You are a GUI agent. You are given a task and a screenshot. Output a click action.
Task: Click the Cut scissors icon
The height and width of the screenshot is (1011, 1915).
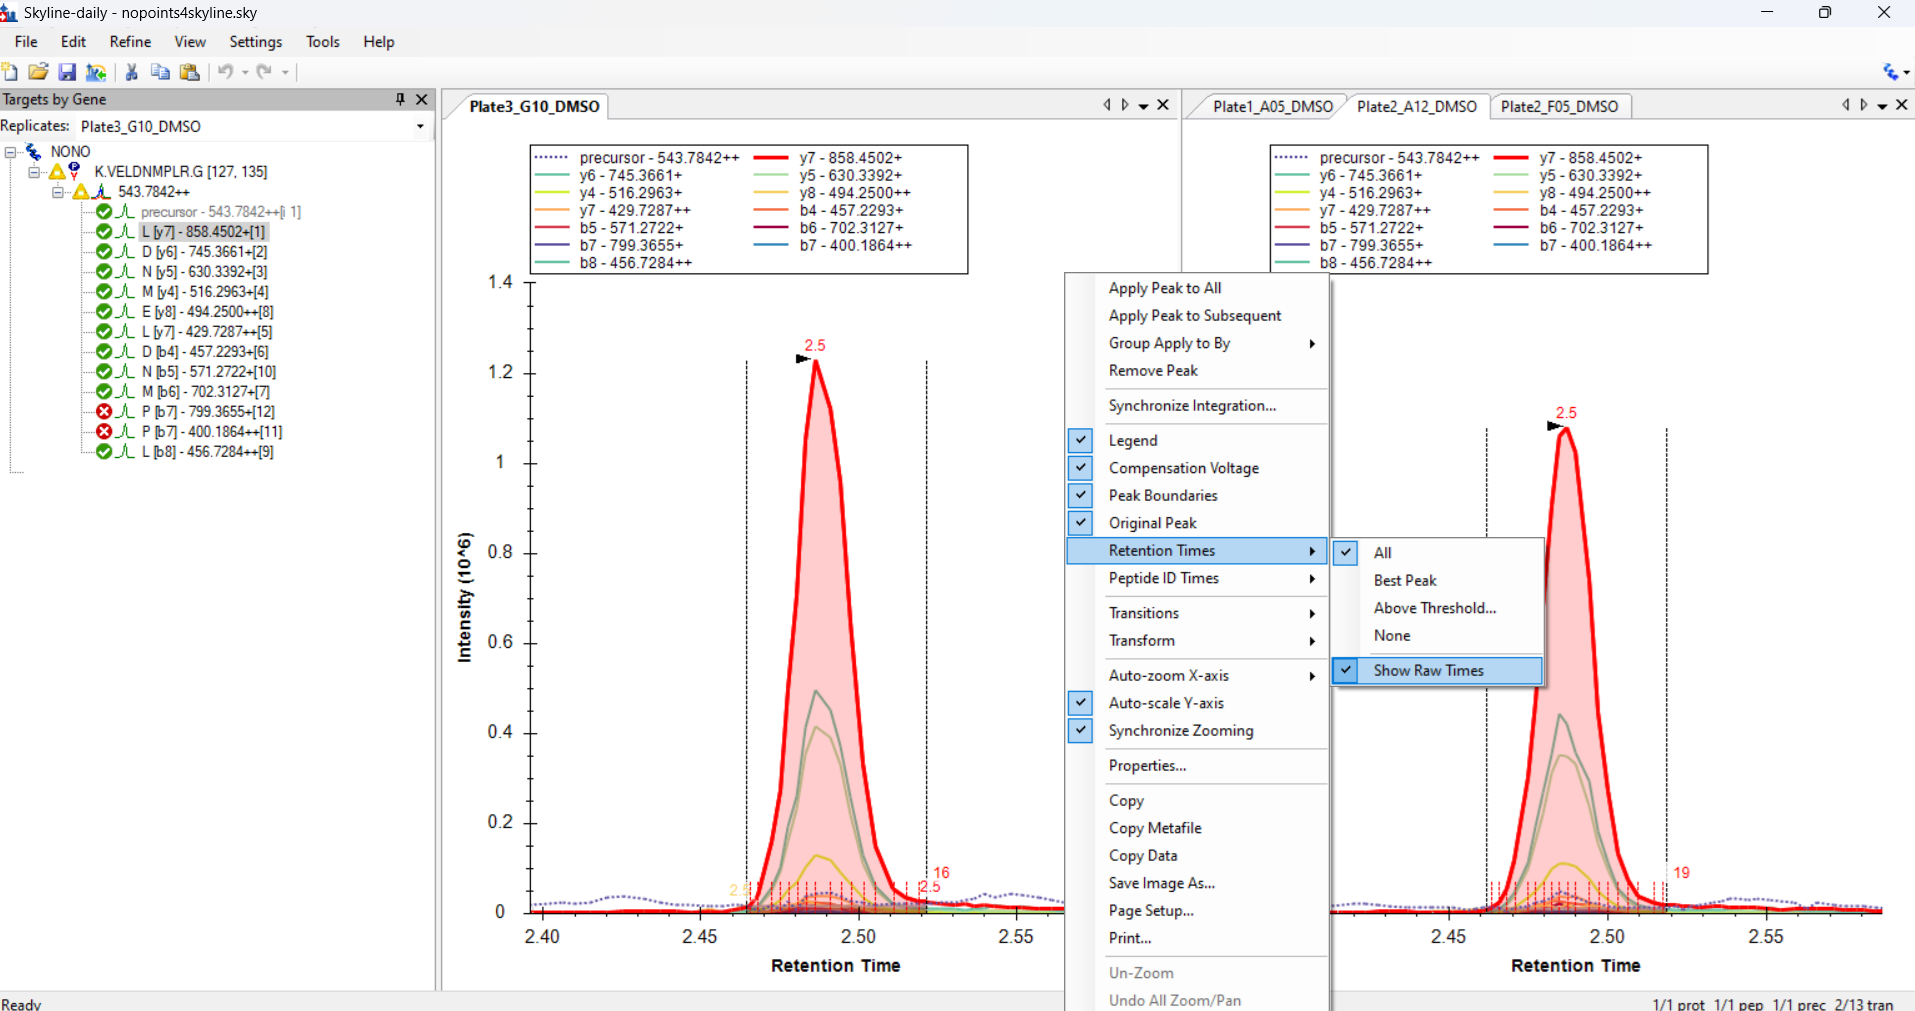(131, 72)
